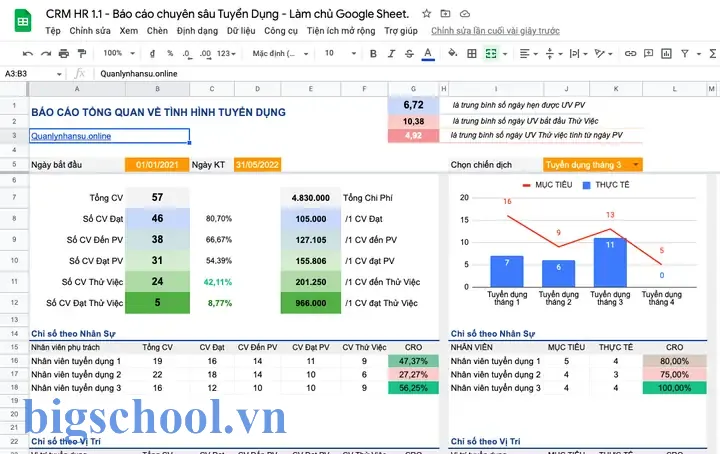Open last edit history link
The image size is (720, 454).
click(x=495, y=31)
